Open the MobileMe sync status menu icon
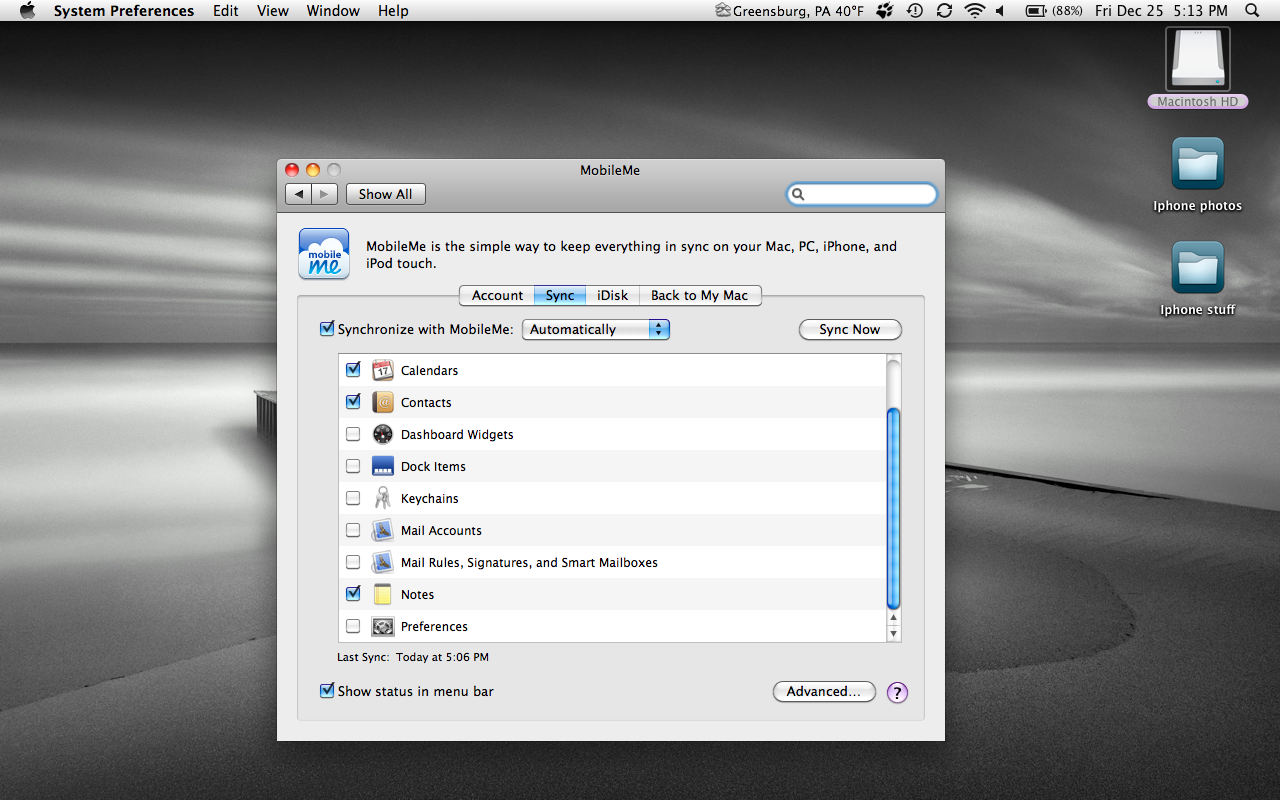Screen dimensions: 1280x800 (944, 11)
